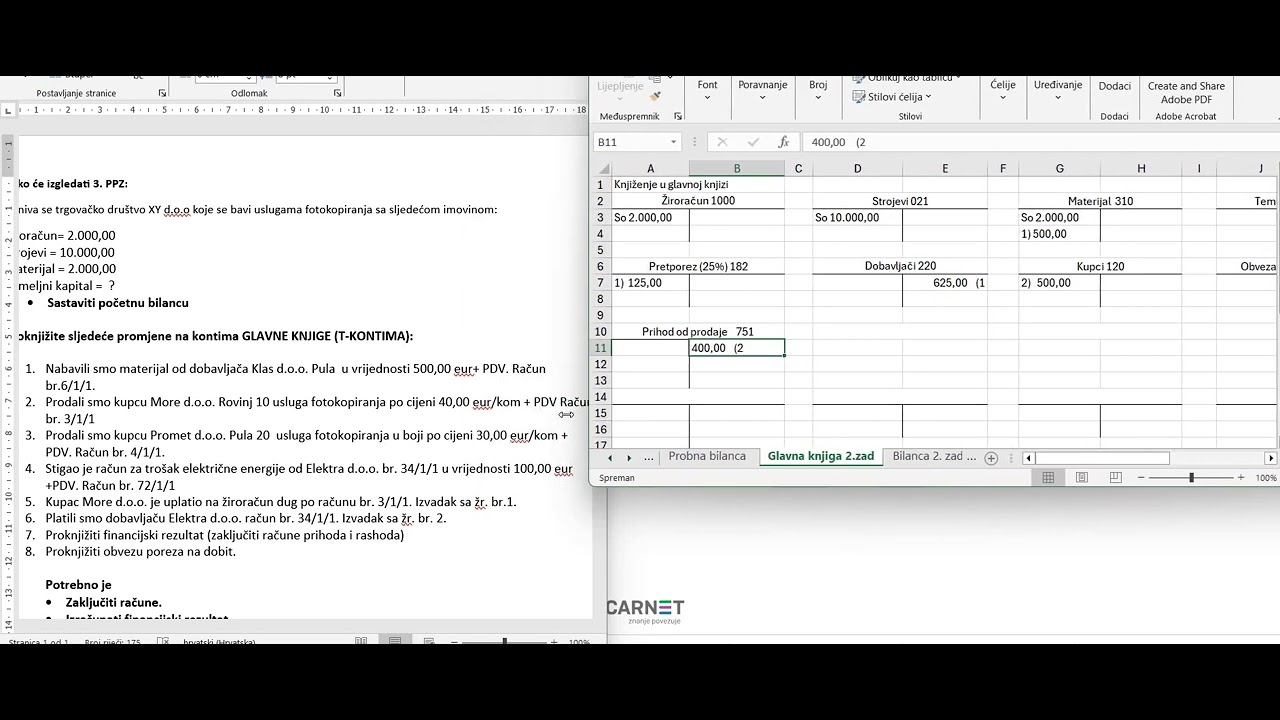
Task: Click the 'Spreman' status in Excel status bar
Action: (616, 478)
